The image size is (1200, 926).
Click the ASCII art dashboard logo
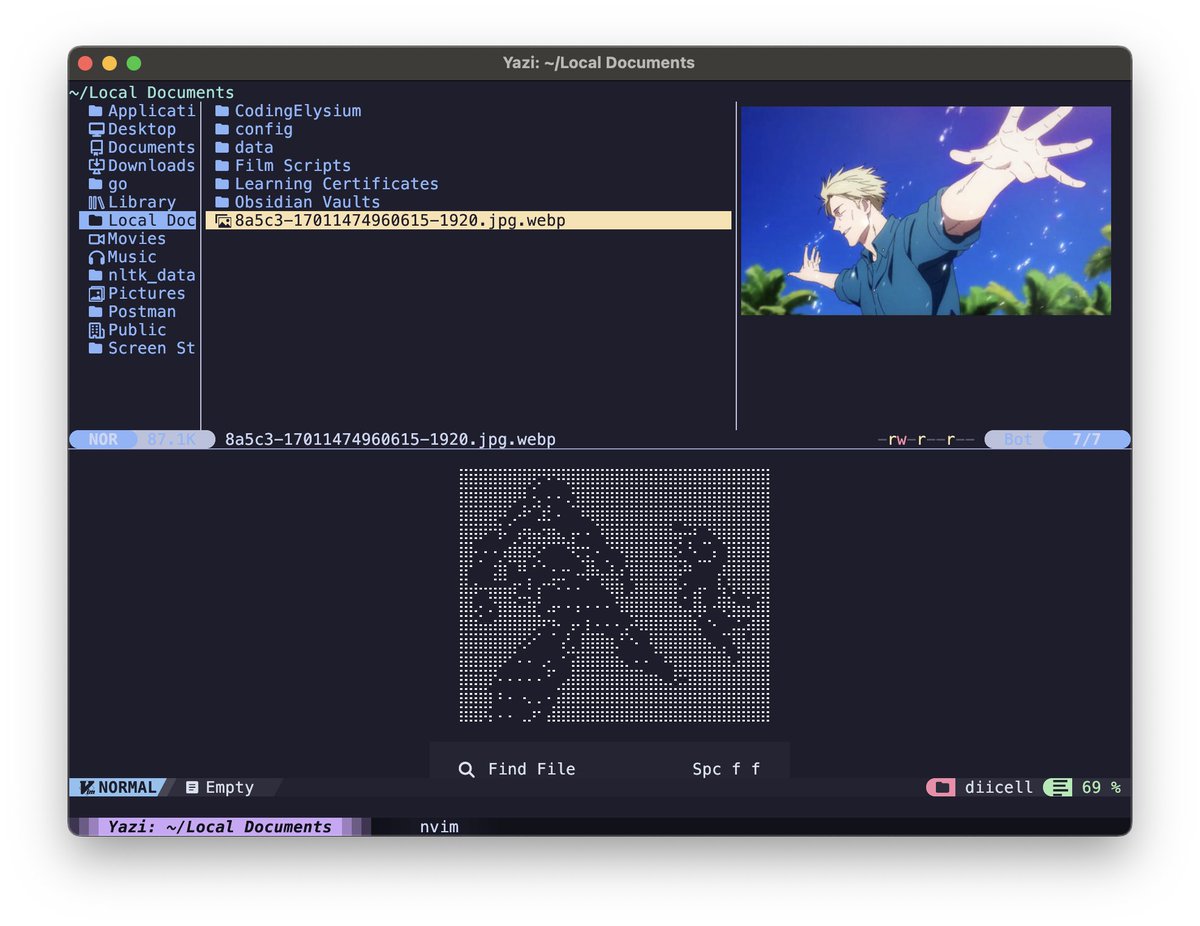point(614,596)
